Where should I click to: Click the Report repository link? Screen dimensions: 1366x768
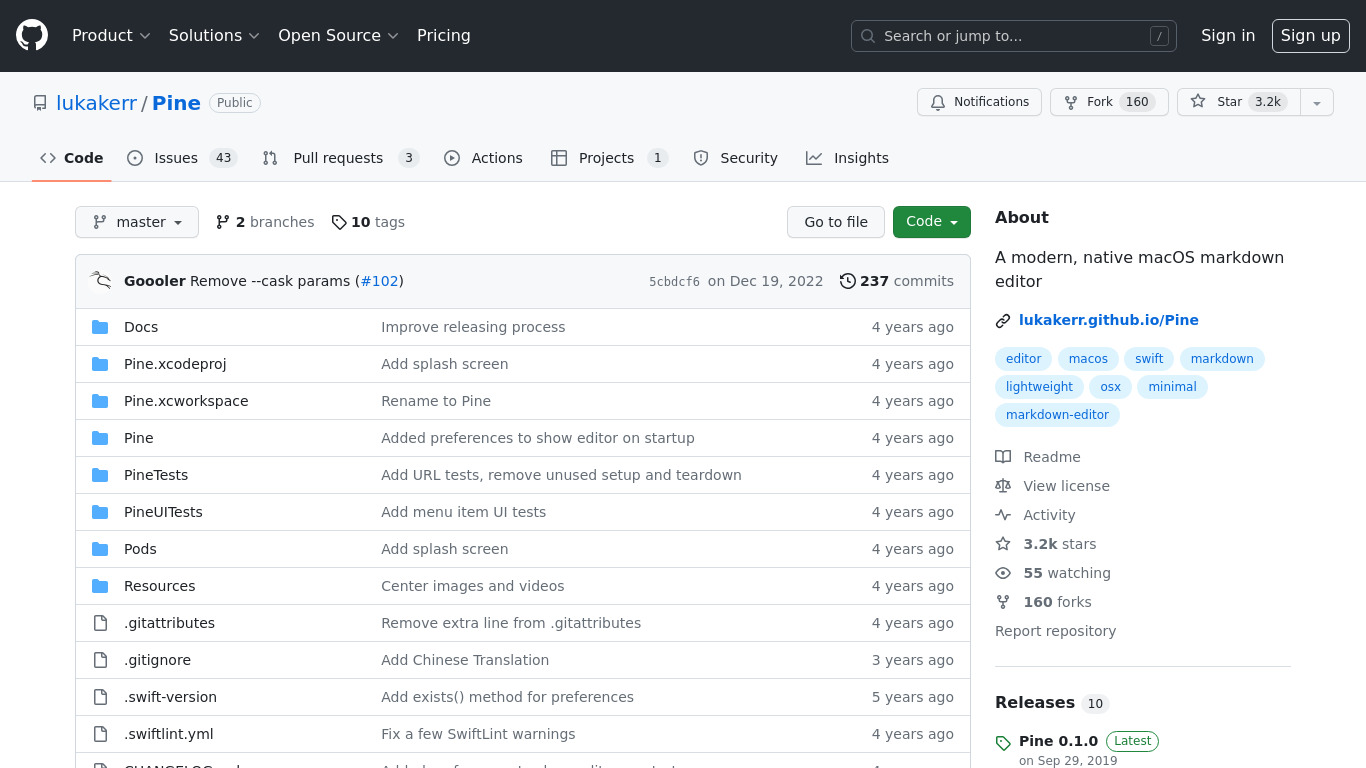pyautogui.click(x=1055, y=631)
